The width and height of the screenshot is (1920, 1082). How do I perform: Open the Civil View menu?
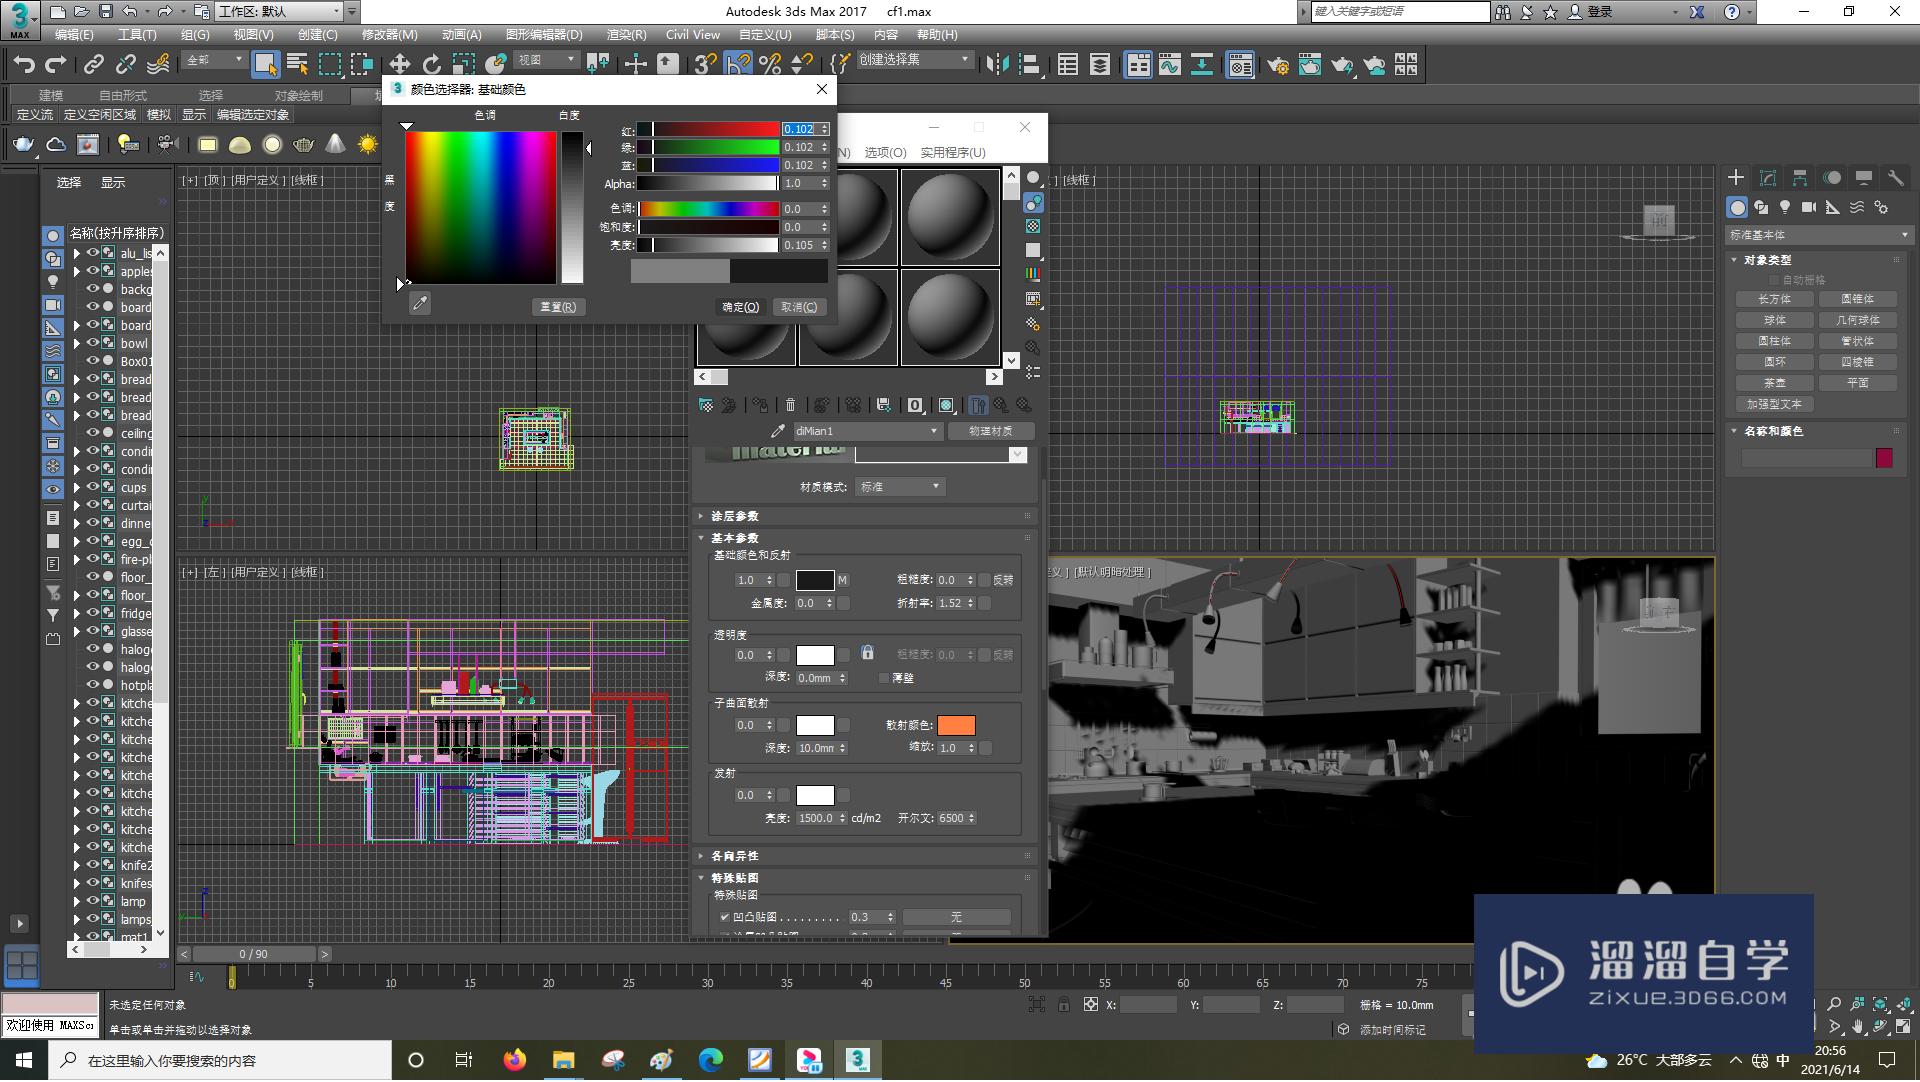(x=693, y=35)
